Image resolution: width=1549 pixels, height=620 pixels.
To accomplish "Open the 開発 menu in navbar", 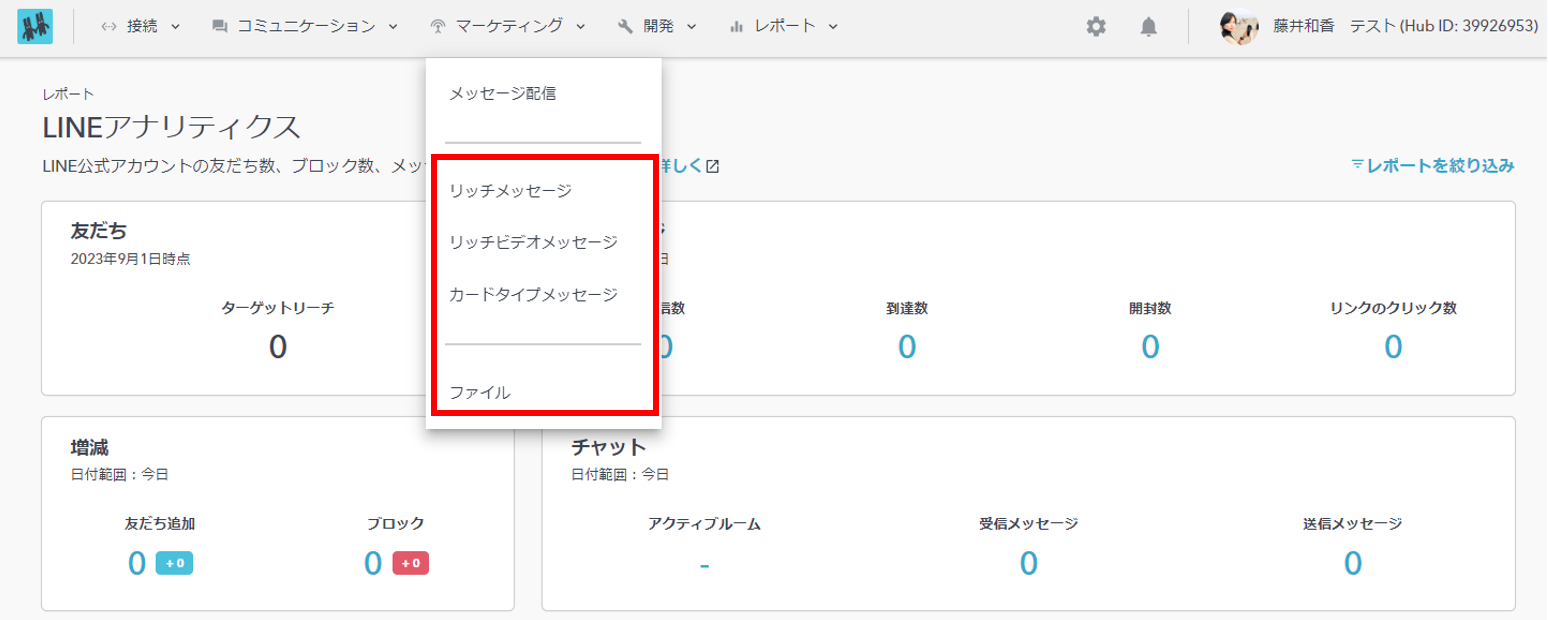I will (657, 27).
